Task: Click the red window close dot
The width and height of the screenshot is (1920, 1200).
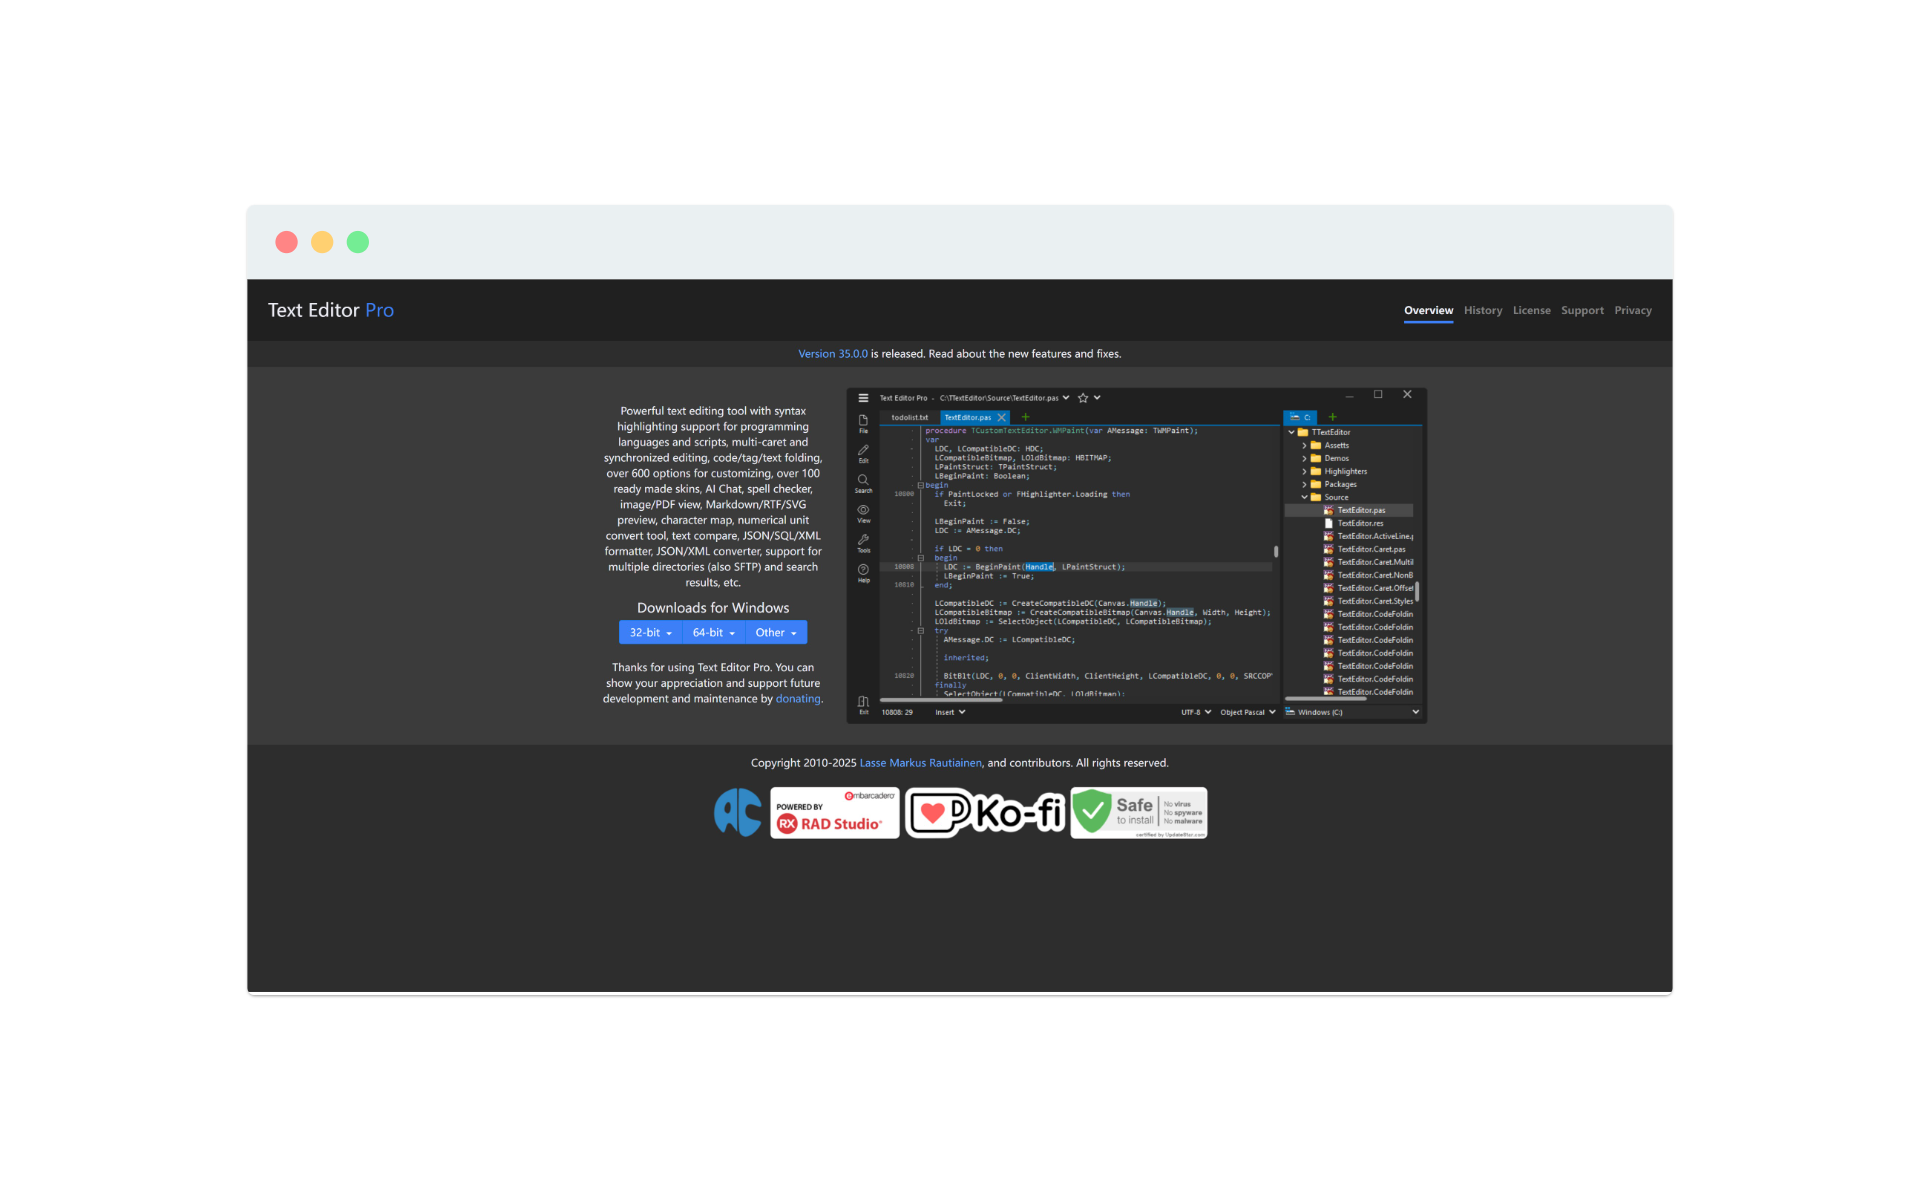Action: tap(286, 242)
